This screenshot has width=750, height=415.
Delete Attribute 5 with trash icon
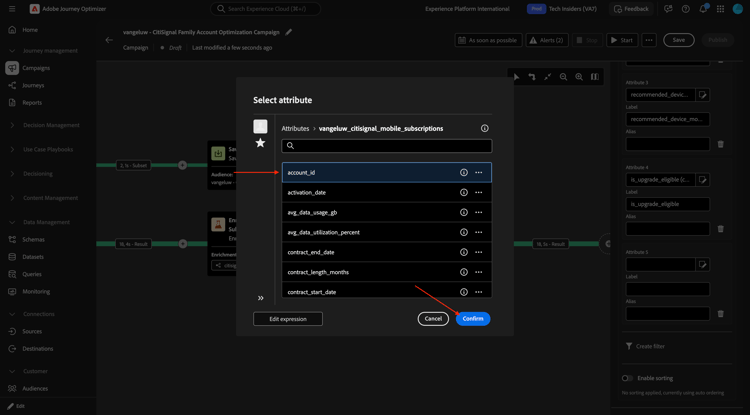(720, 314)
